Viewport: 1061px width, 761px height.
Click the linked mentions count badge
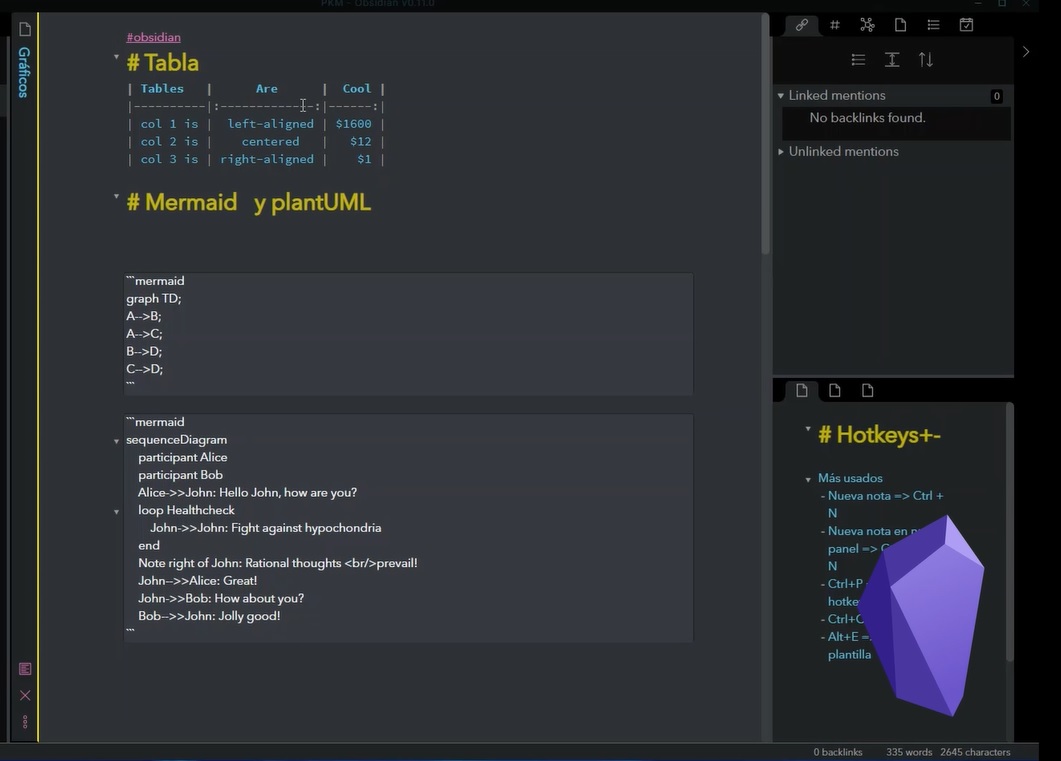997,96
